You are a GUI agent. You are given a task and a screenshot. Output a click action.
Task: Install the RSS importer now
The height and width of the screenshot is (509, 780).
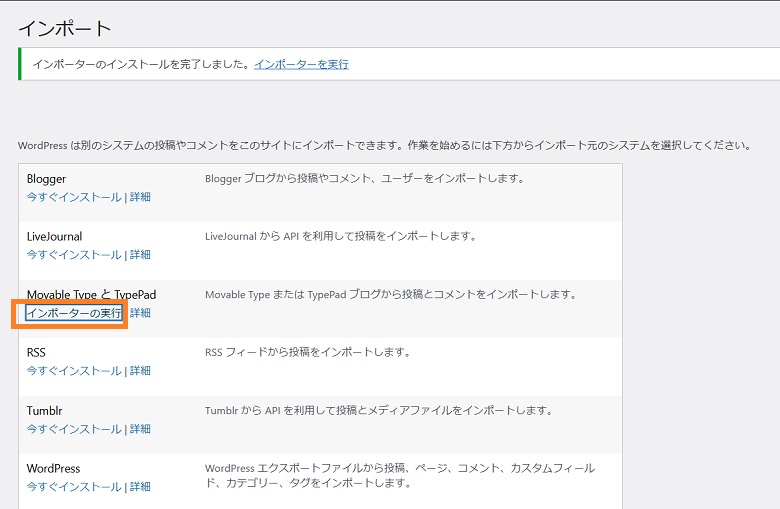74,371
